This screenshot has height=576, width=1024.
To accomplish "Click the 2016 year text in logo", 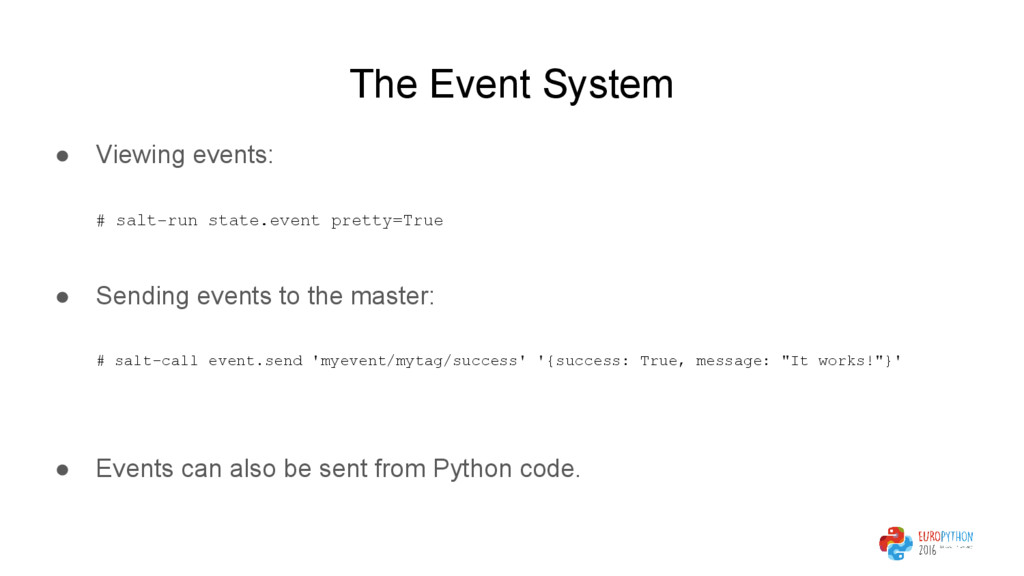I will [x=927, y=551].
